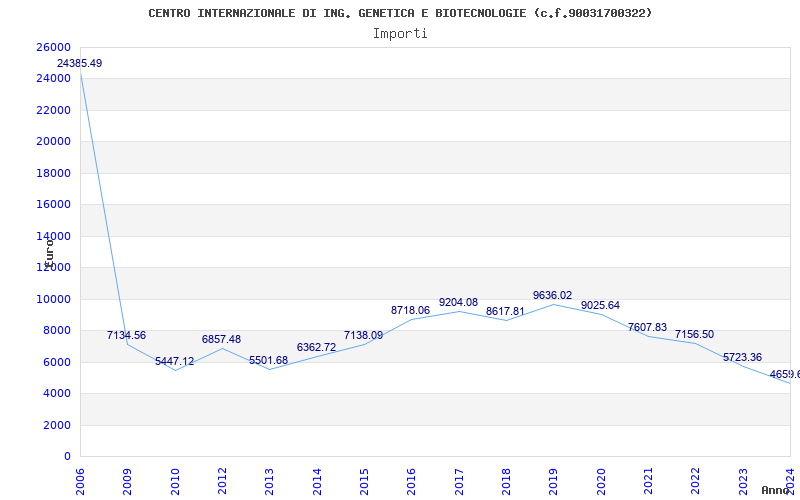
Task: Click the 26000 y-axis tick label
Action: pos(53,47)
